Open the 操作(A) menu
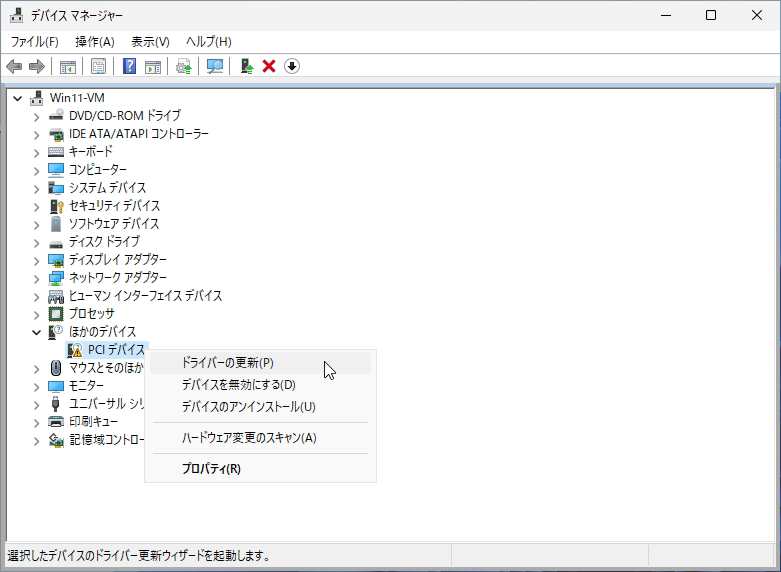Image resolution: width=781 pixels, height=572 pixels. point(95,42)
